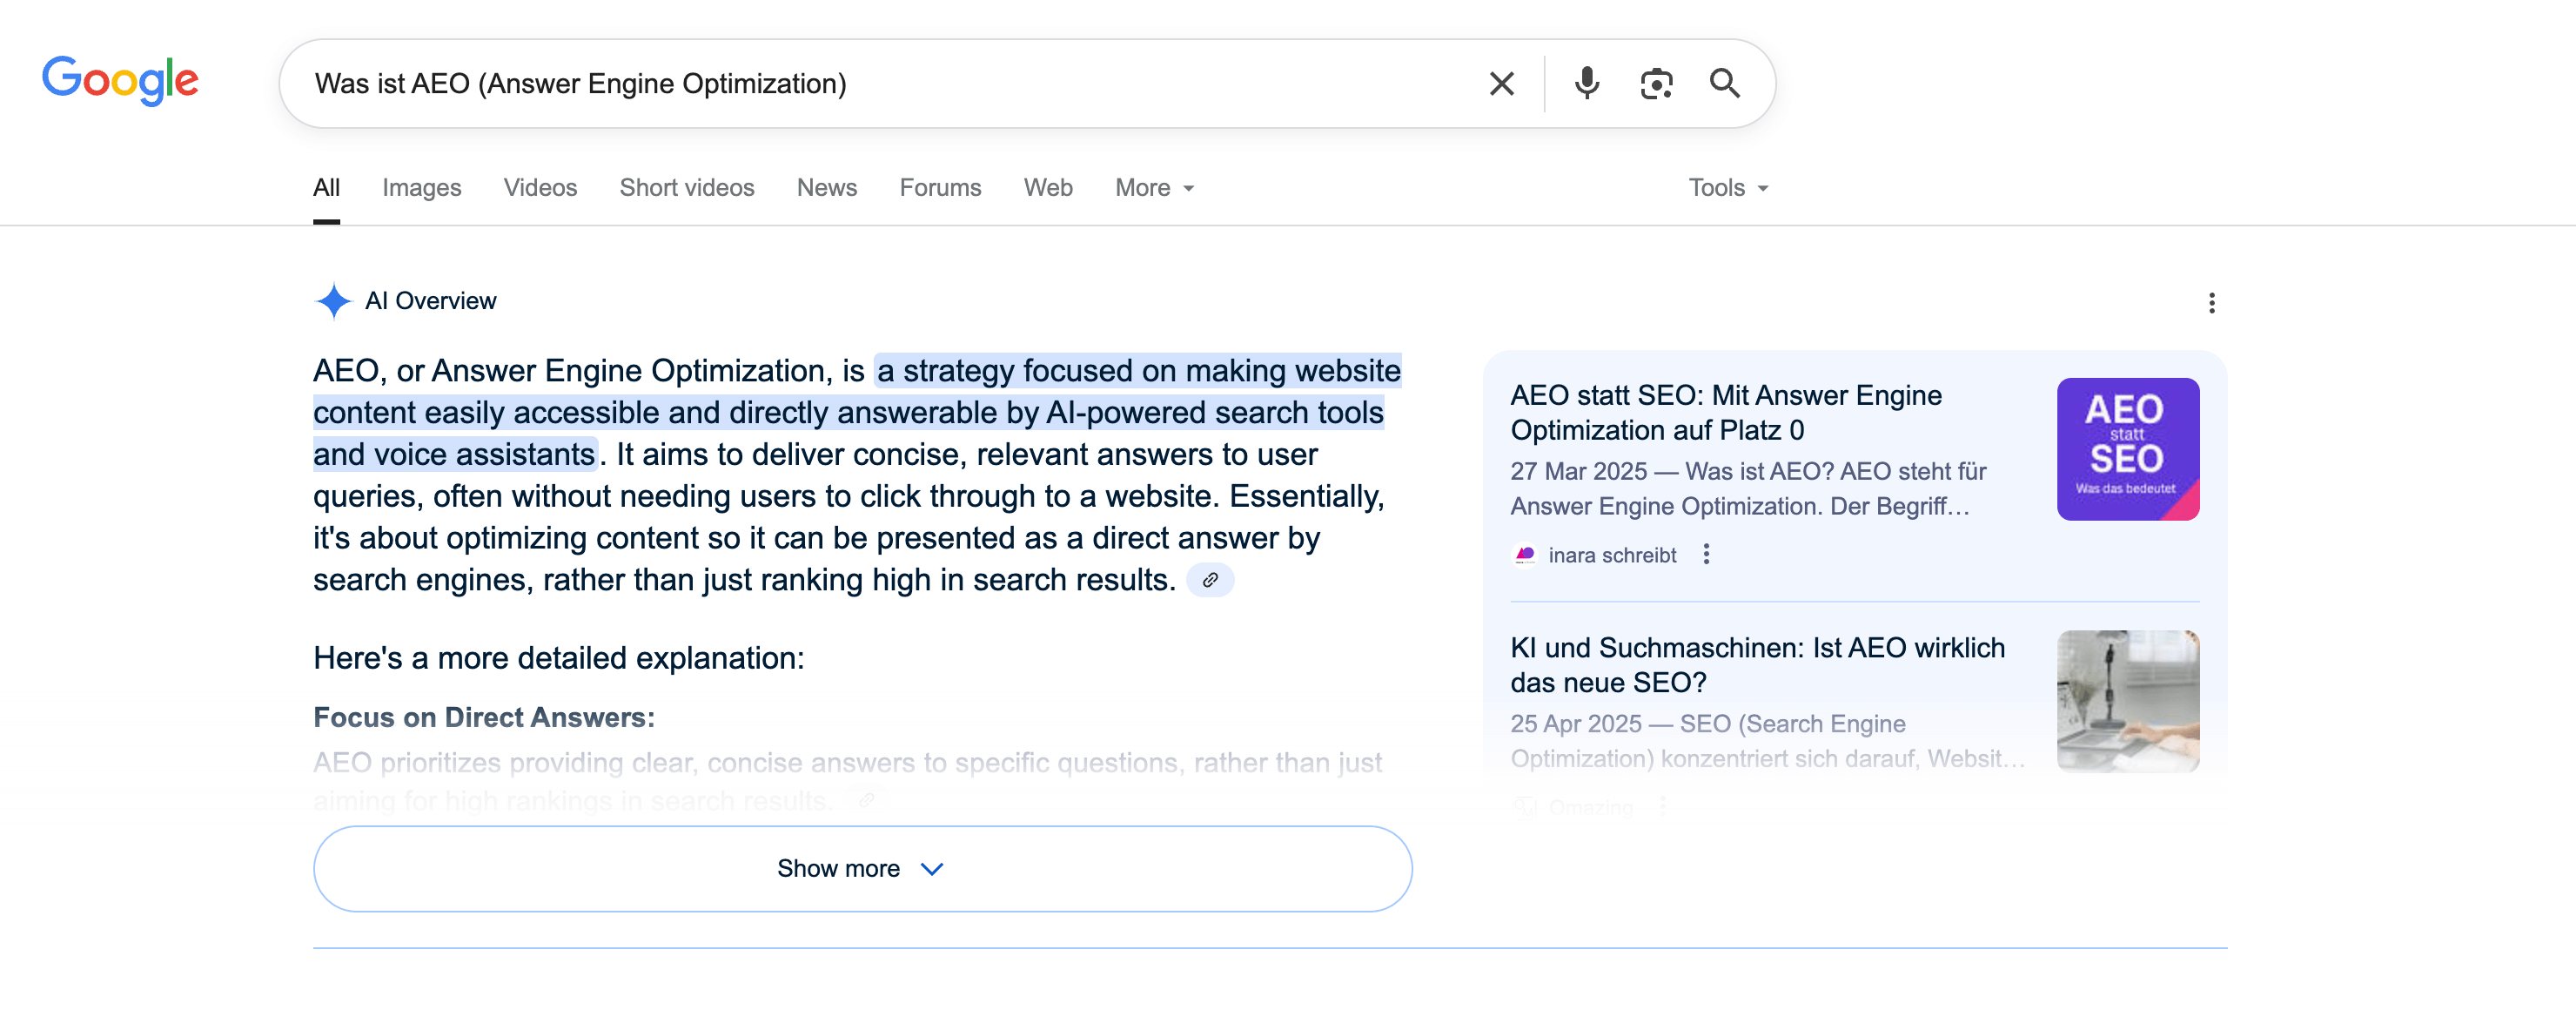Click the link icon after the overview paragraph
Image resolution: width=2576 pixels, height=1010 pixels.
(x=1210, y=580)
